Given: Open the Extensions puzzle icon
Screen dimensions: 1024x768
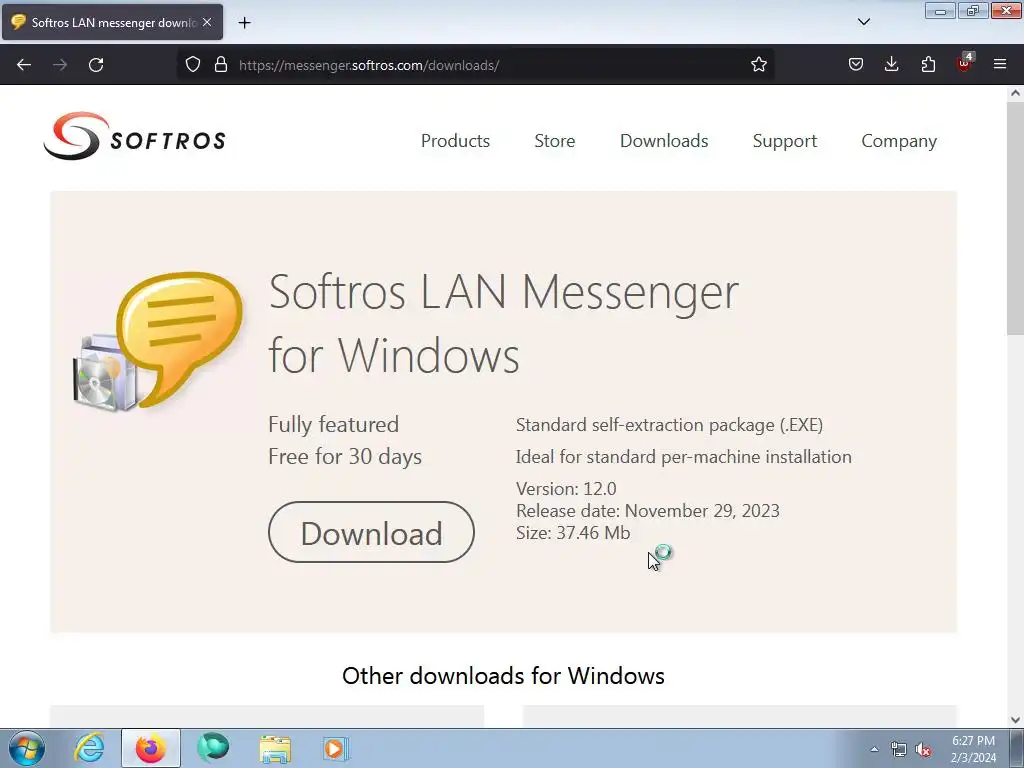Looking at the screenshot, I should click(x=928, y=65).
